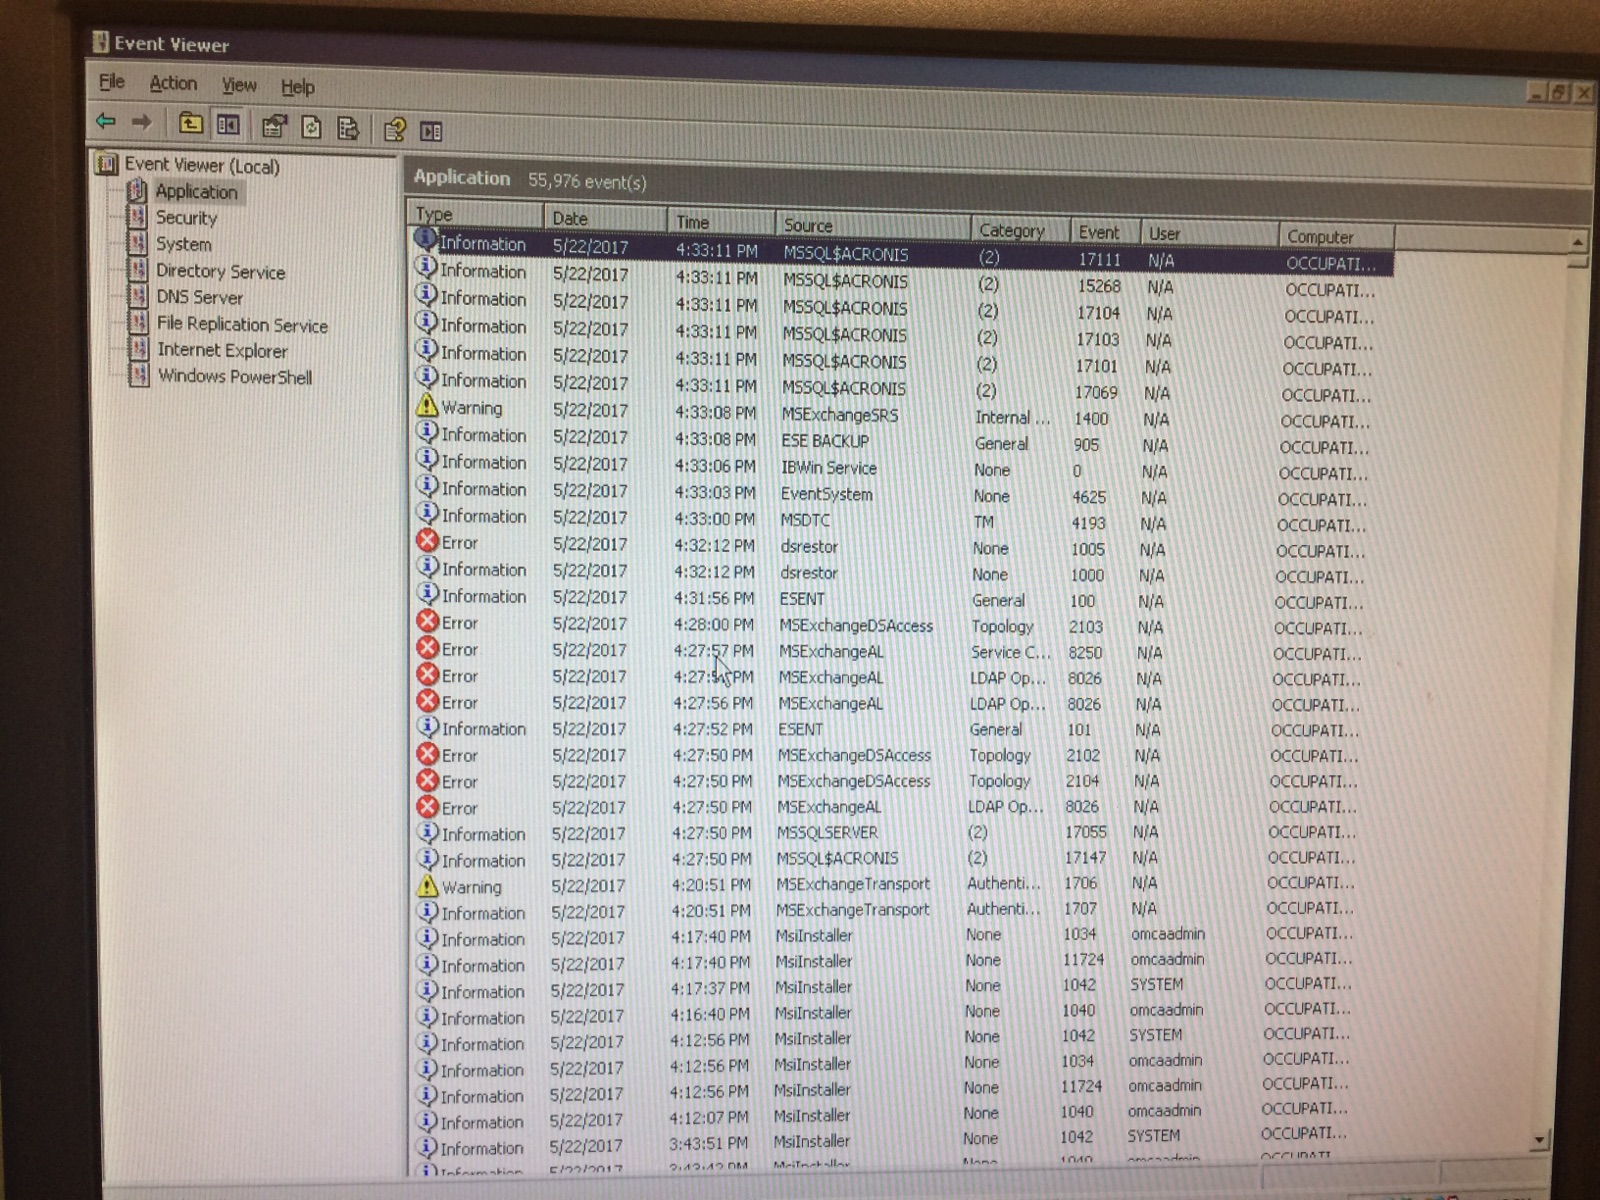Click the Up one level folder icon
The width and height of the screenshot is (1600, 1200).
[190, 124]
